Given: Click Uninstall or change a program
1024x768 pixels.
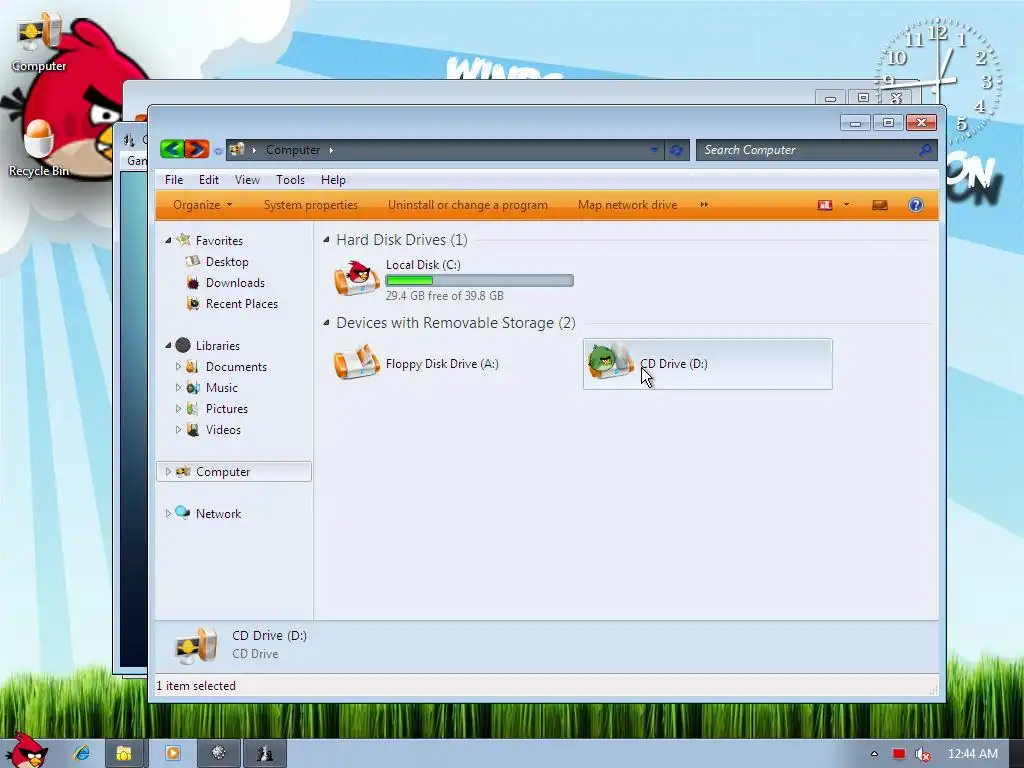Looking at the screenshot, I should point(468,205).
